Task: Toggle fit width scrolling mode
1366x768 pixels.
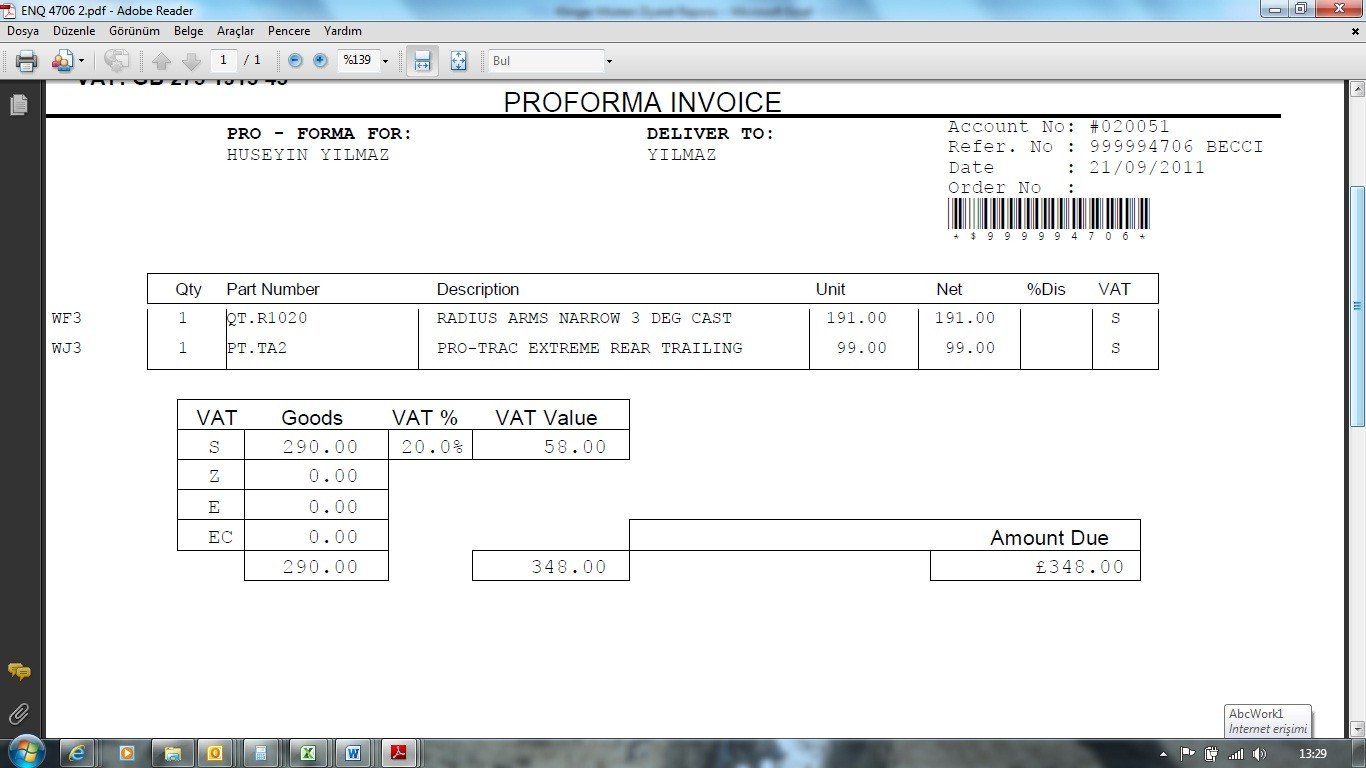Action: click(x=422, y=61)
